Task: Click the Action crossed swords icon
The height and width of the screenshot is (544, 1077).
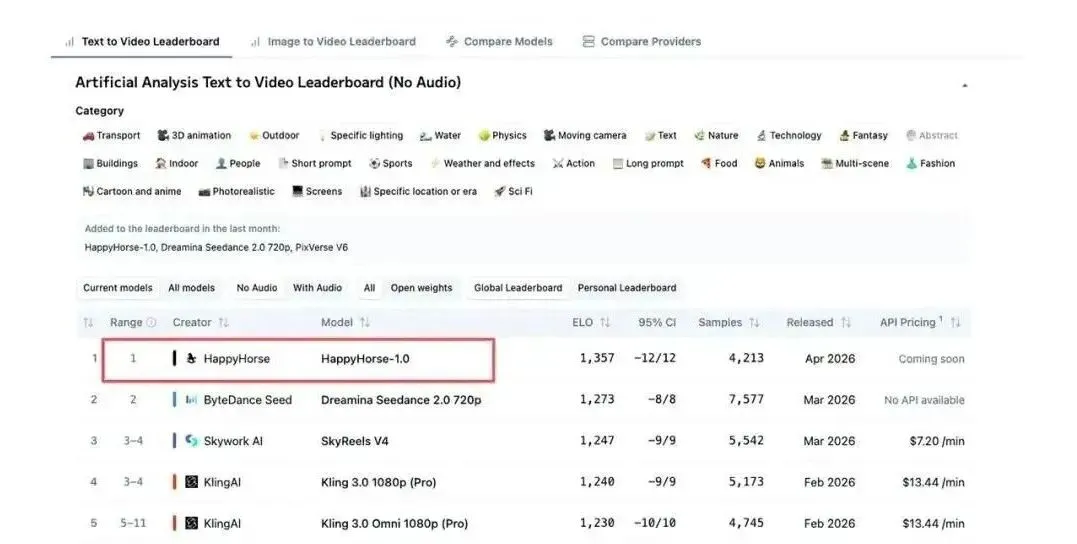Action: [x=558, y=163]
